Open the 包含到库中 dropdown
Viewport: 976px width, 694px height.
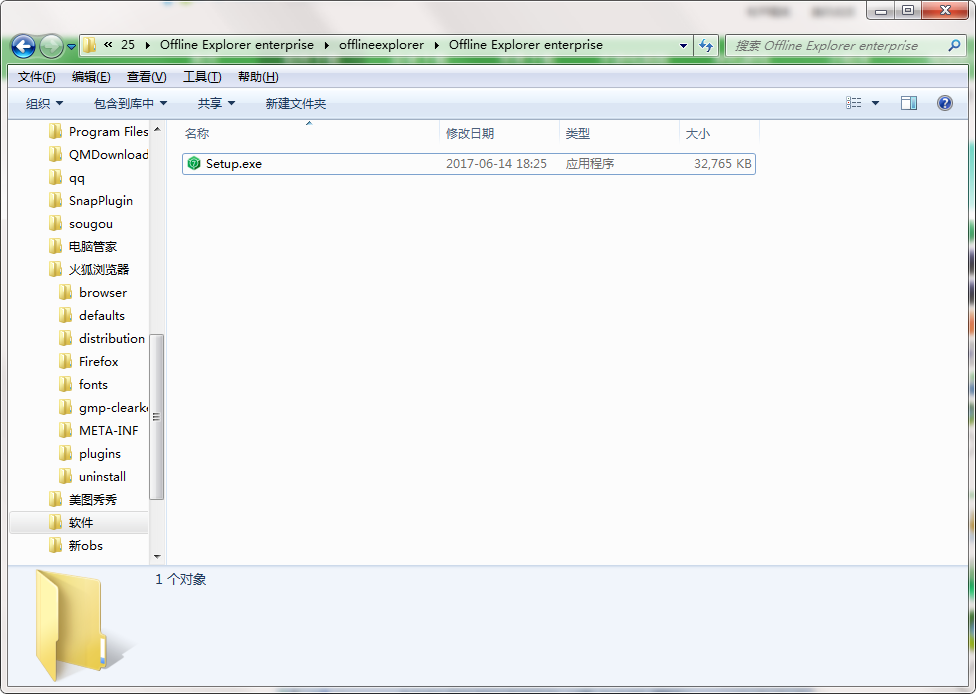pos(130,103)
